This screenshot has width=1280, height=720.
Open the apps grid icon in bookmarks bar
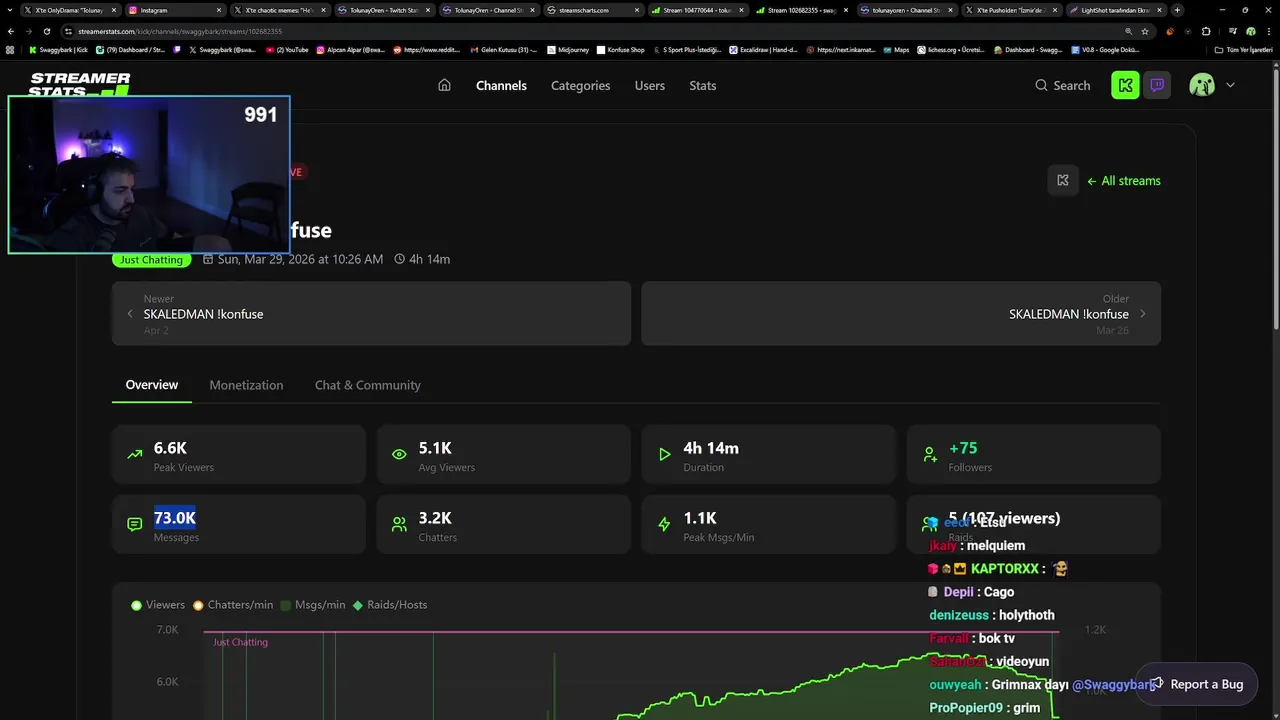click(x=10, y=49)
